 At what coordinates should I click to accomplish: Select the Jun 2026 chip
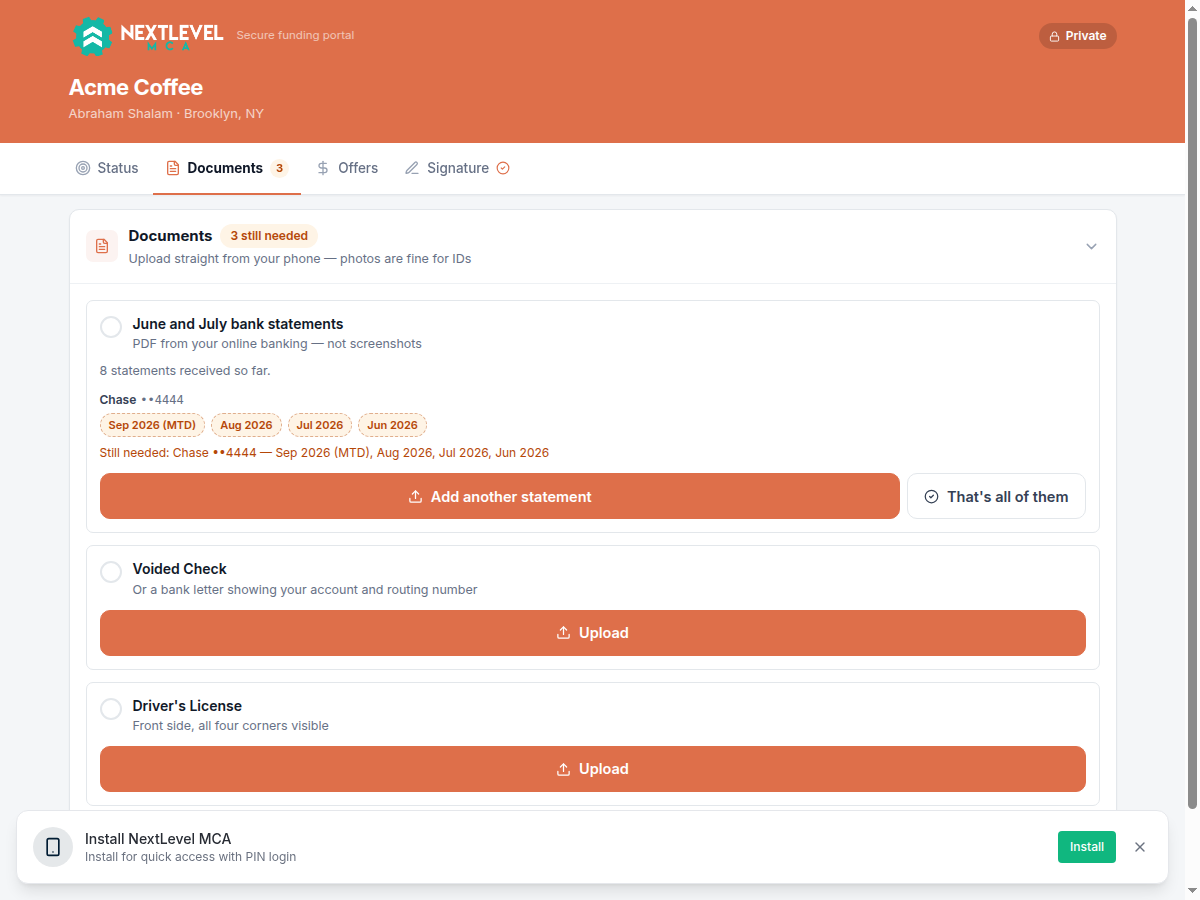pyautogui.click(x=392, y=425)
